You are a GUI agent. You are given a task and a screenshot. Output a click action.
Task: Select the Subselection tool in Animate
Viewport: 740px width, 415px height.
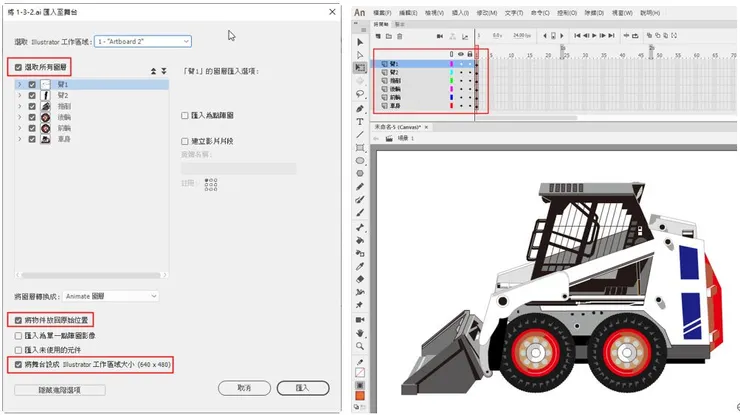360,55
